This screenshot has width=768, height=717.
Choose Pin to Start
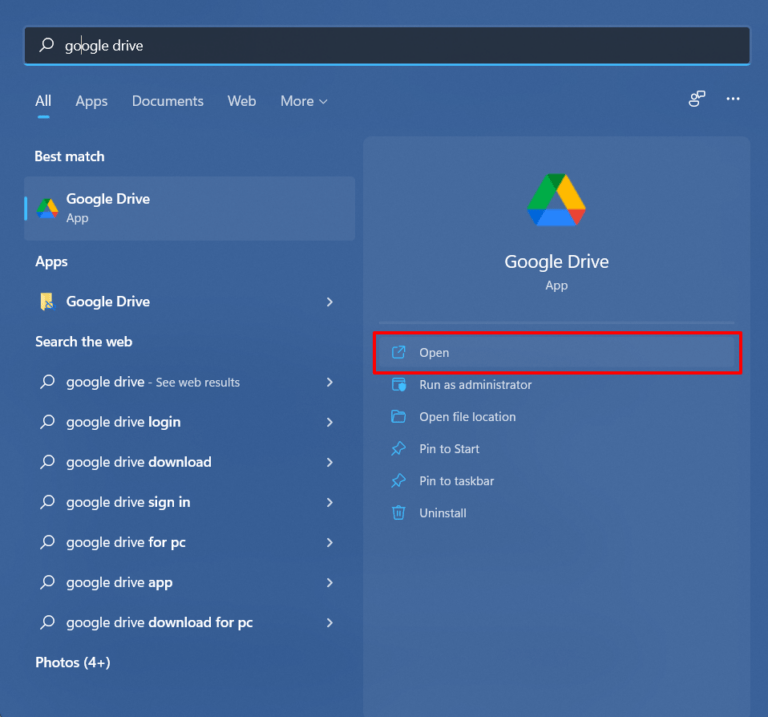click(557, 449)
